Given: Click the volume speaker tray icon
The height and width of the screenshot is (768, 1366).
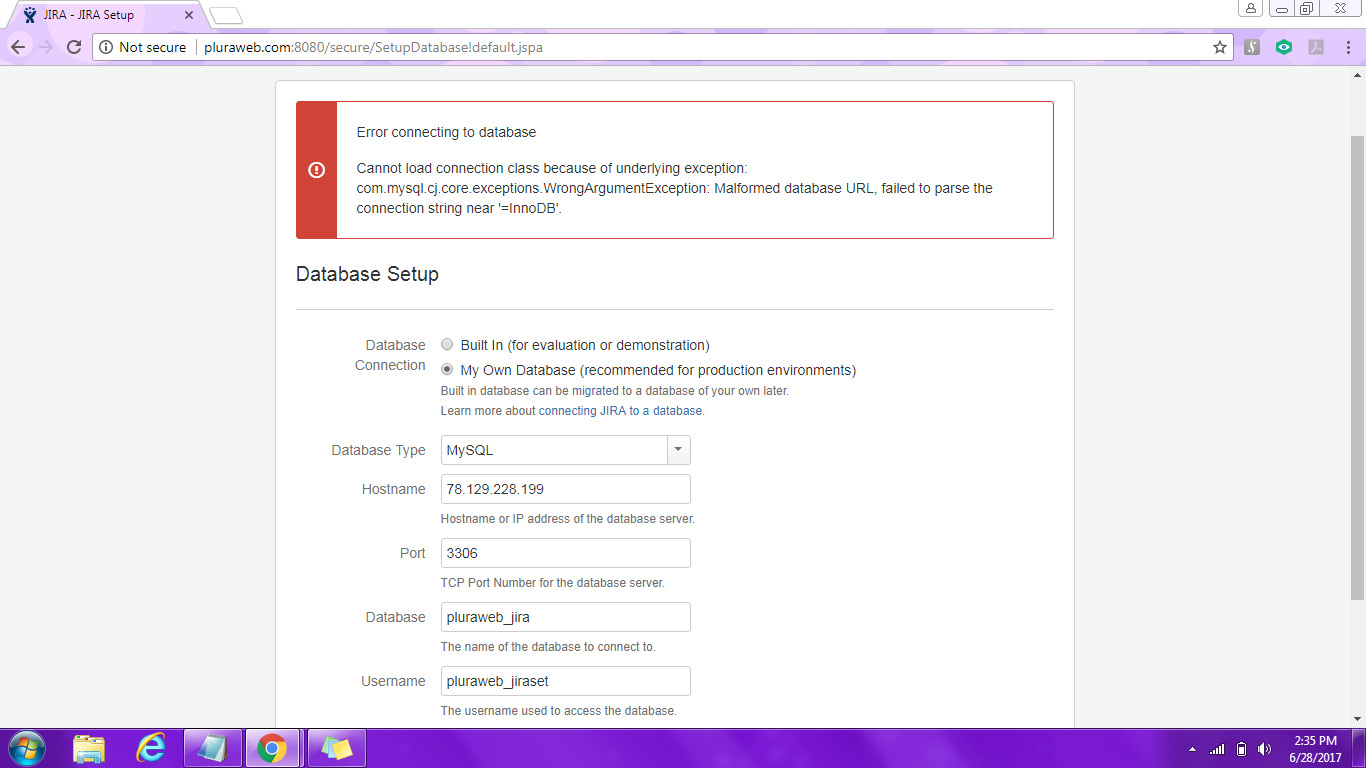Looking at the screenshot, I should (1265, 749).
